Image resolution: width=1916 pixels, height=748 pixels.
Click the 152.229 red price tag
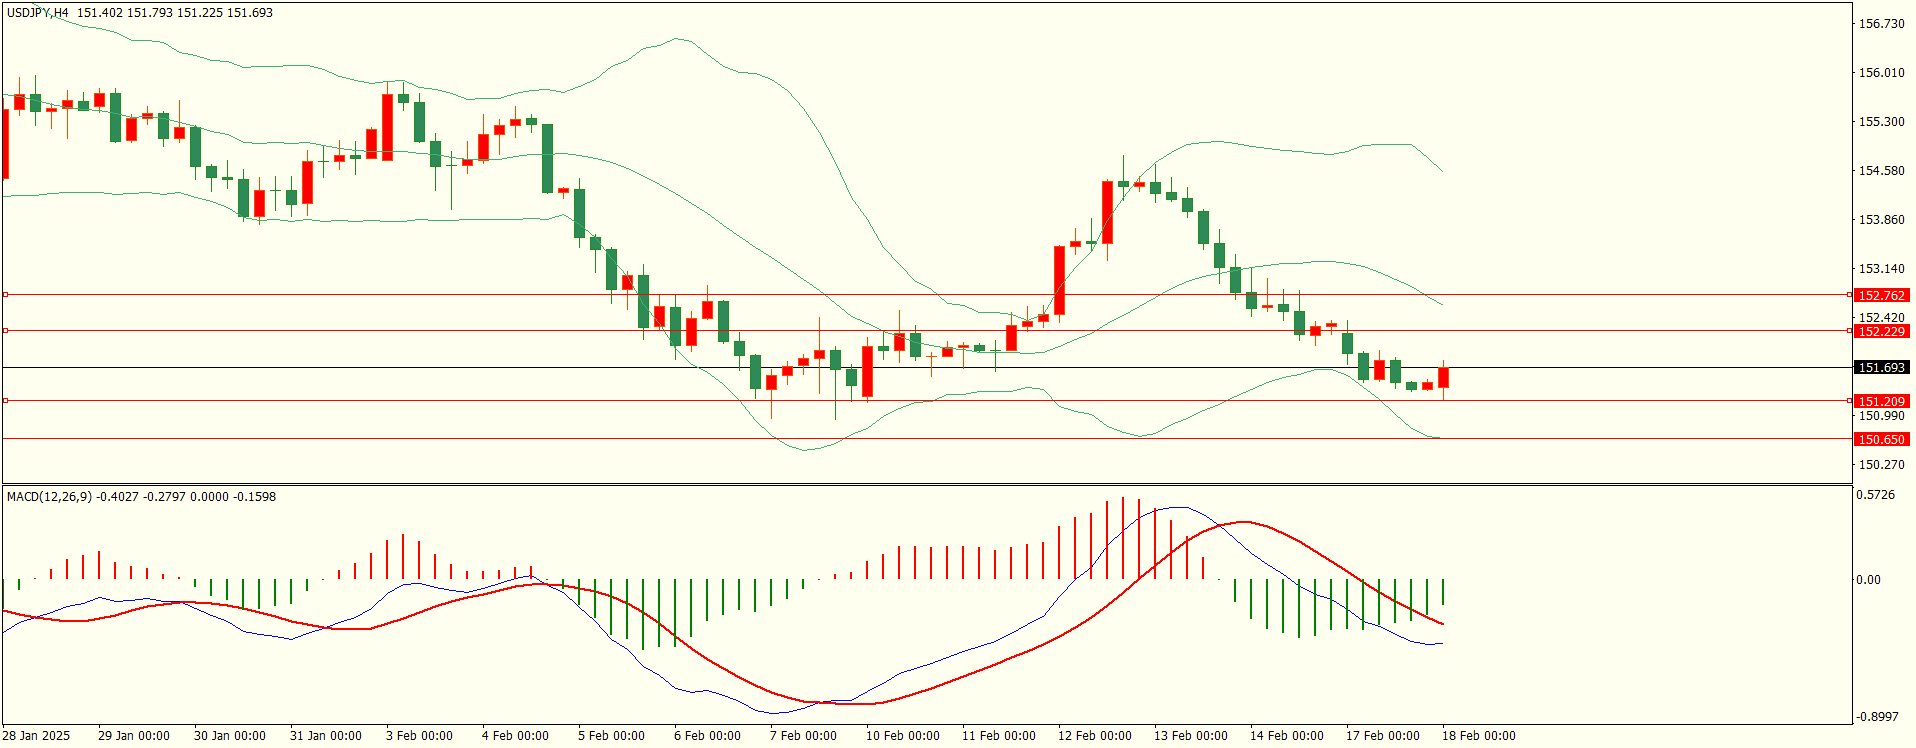point(1881,332)
